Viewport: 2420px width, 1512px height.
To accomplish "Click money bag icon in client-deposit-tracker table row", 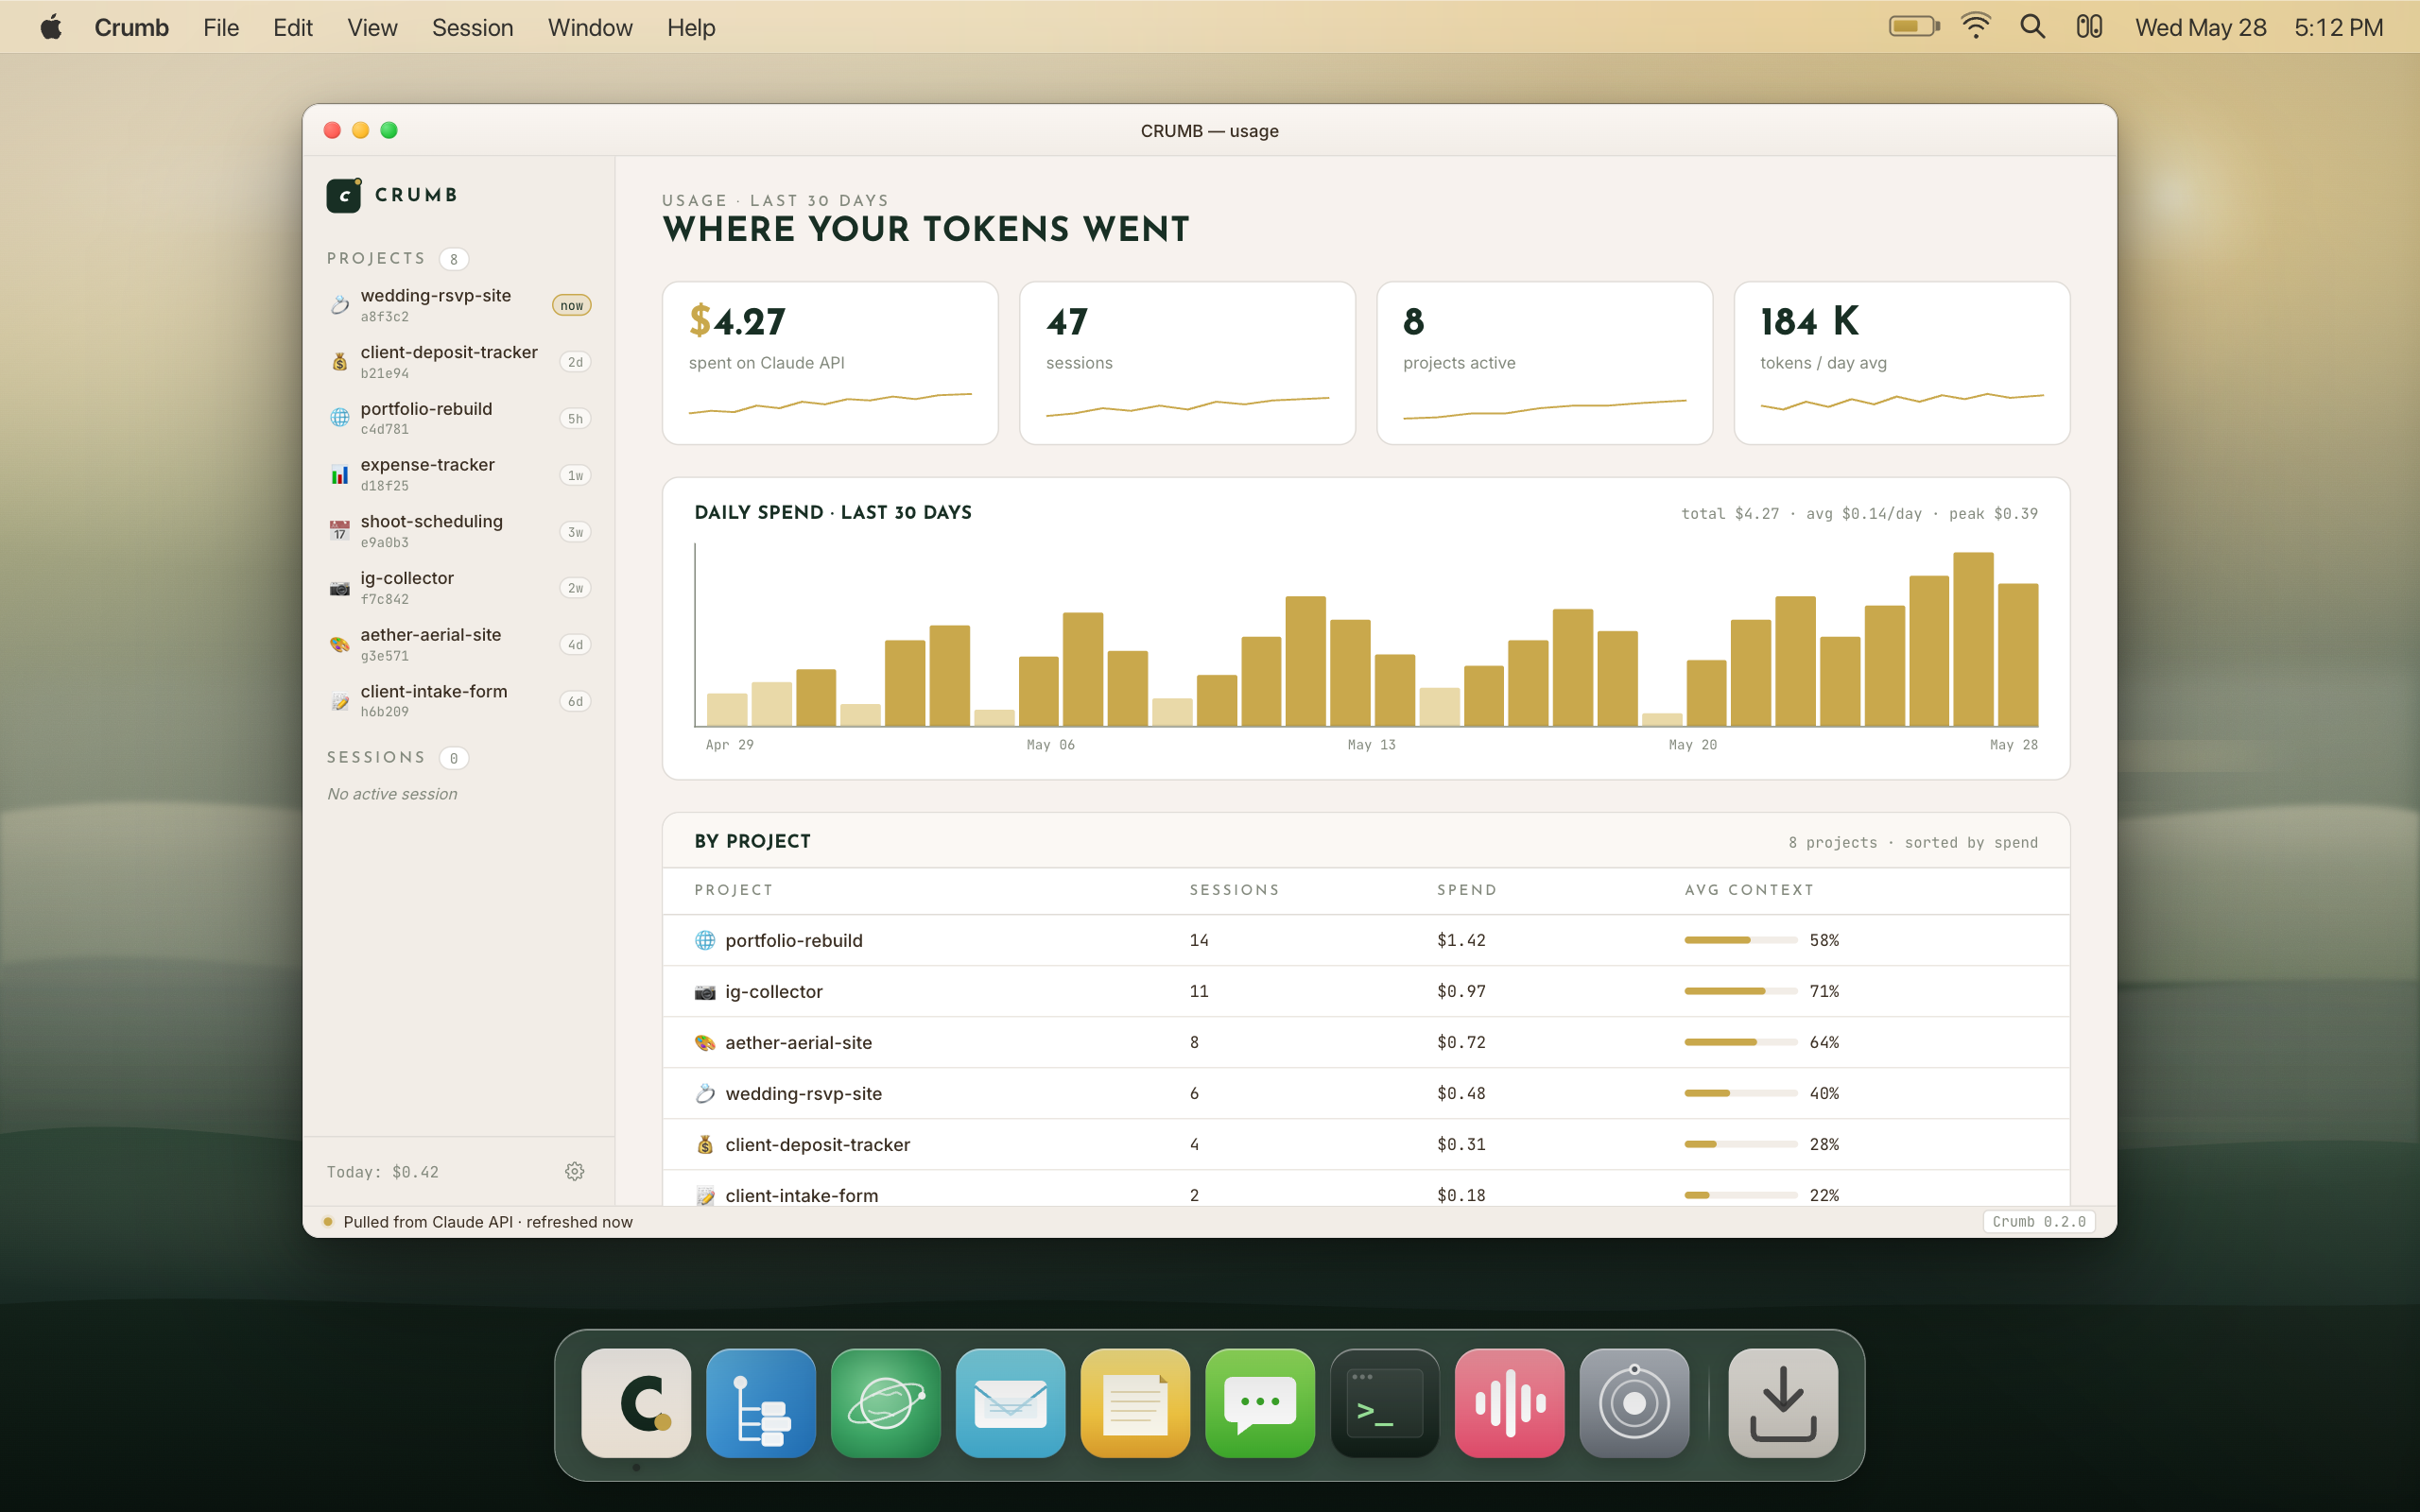I will (705, 1144).
